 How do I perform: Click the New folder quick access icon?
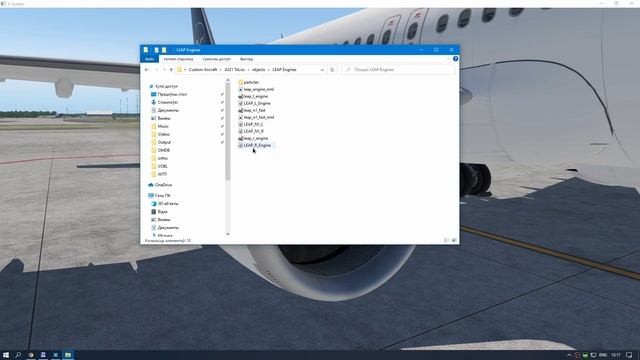pos(164,50)
